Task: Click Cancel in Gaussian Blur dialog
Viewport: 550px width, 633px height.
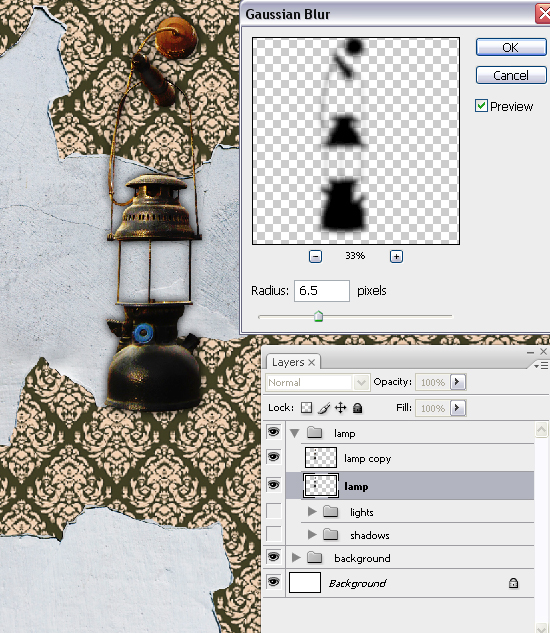Action: 511,75
